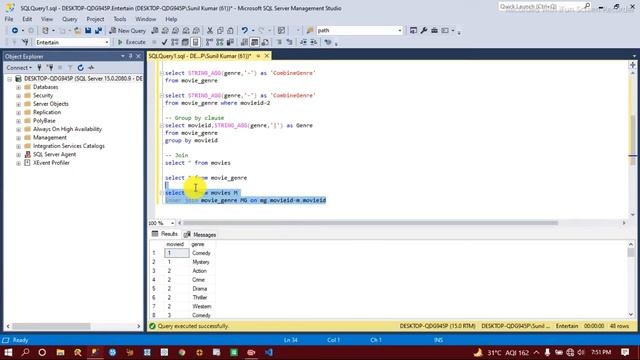Click the Open File folder icon
Viewport: 640px width, 360px height.
point(78,31)
